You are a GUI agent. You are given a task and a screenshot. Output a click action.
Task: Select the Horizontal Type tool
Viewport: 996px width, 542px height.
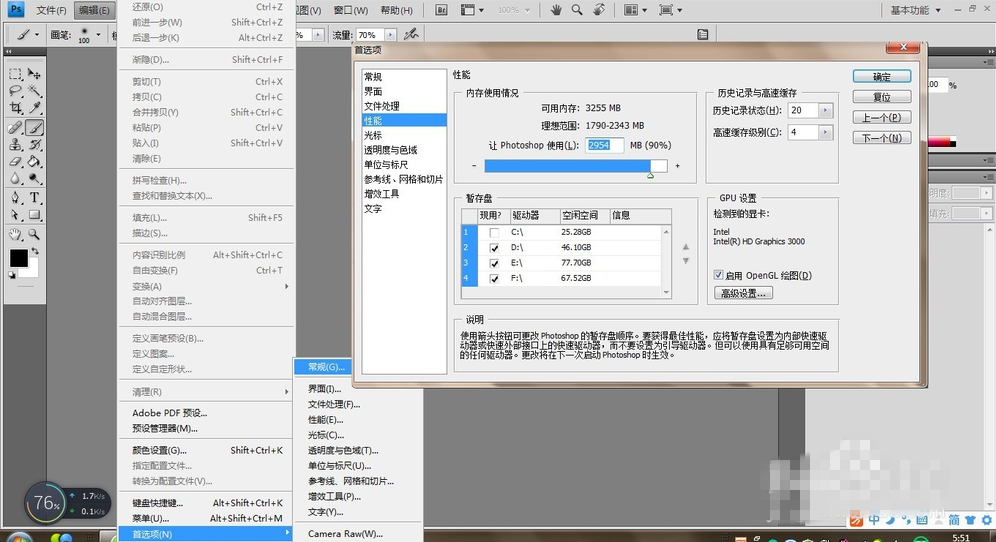[34, 197]
